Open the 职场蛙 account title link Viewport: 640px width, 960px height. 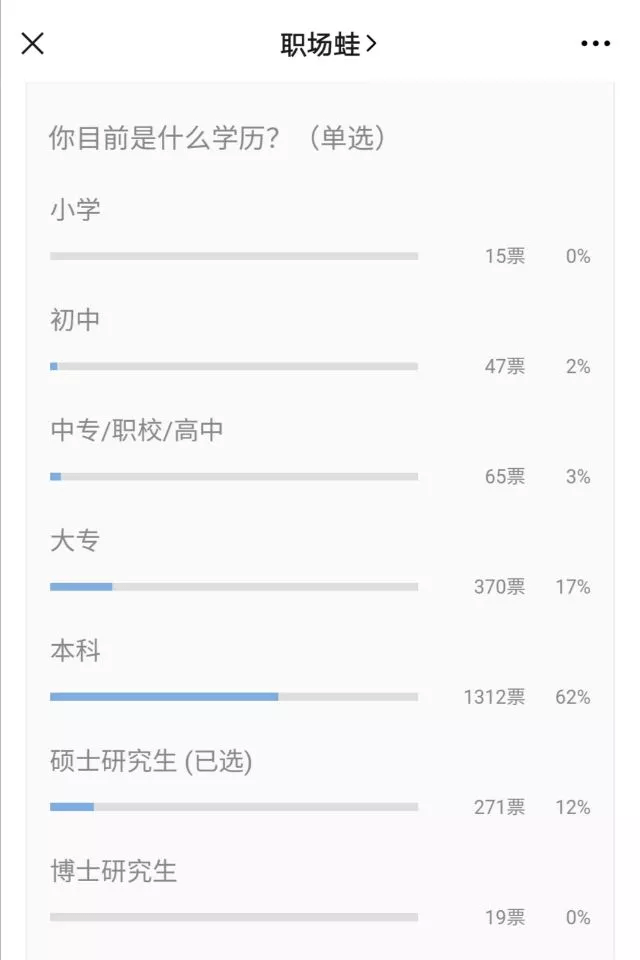pos(327,44)
